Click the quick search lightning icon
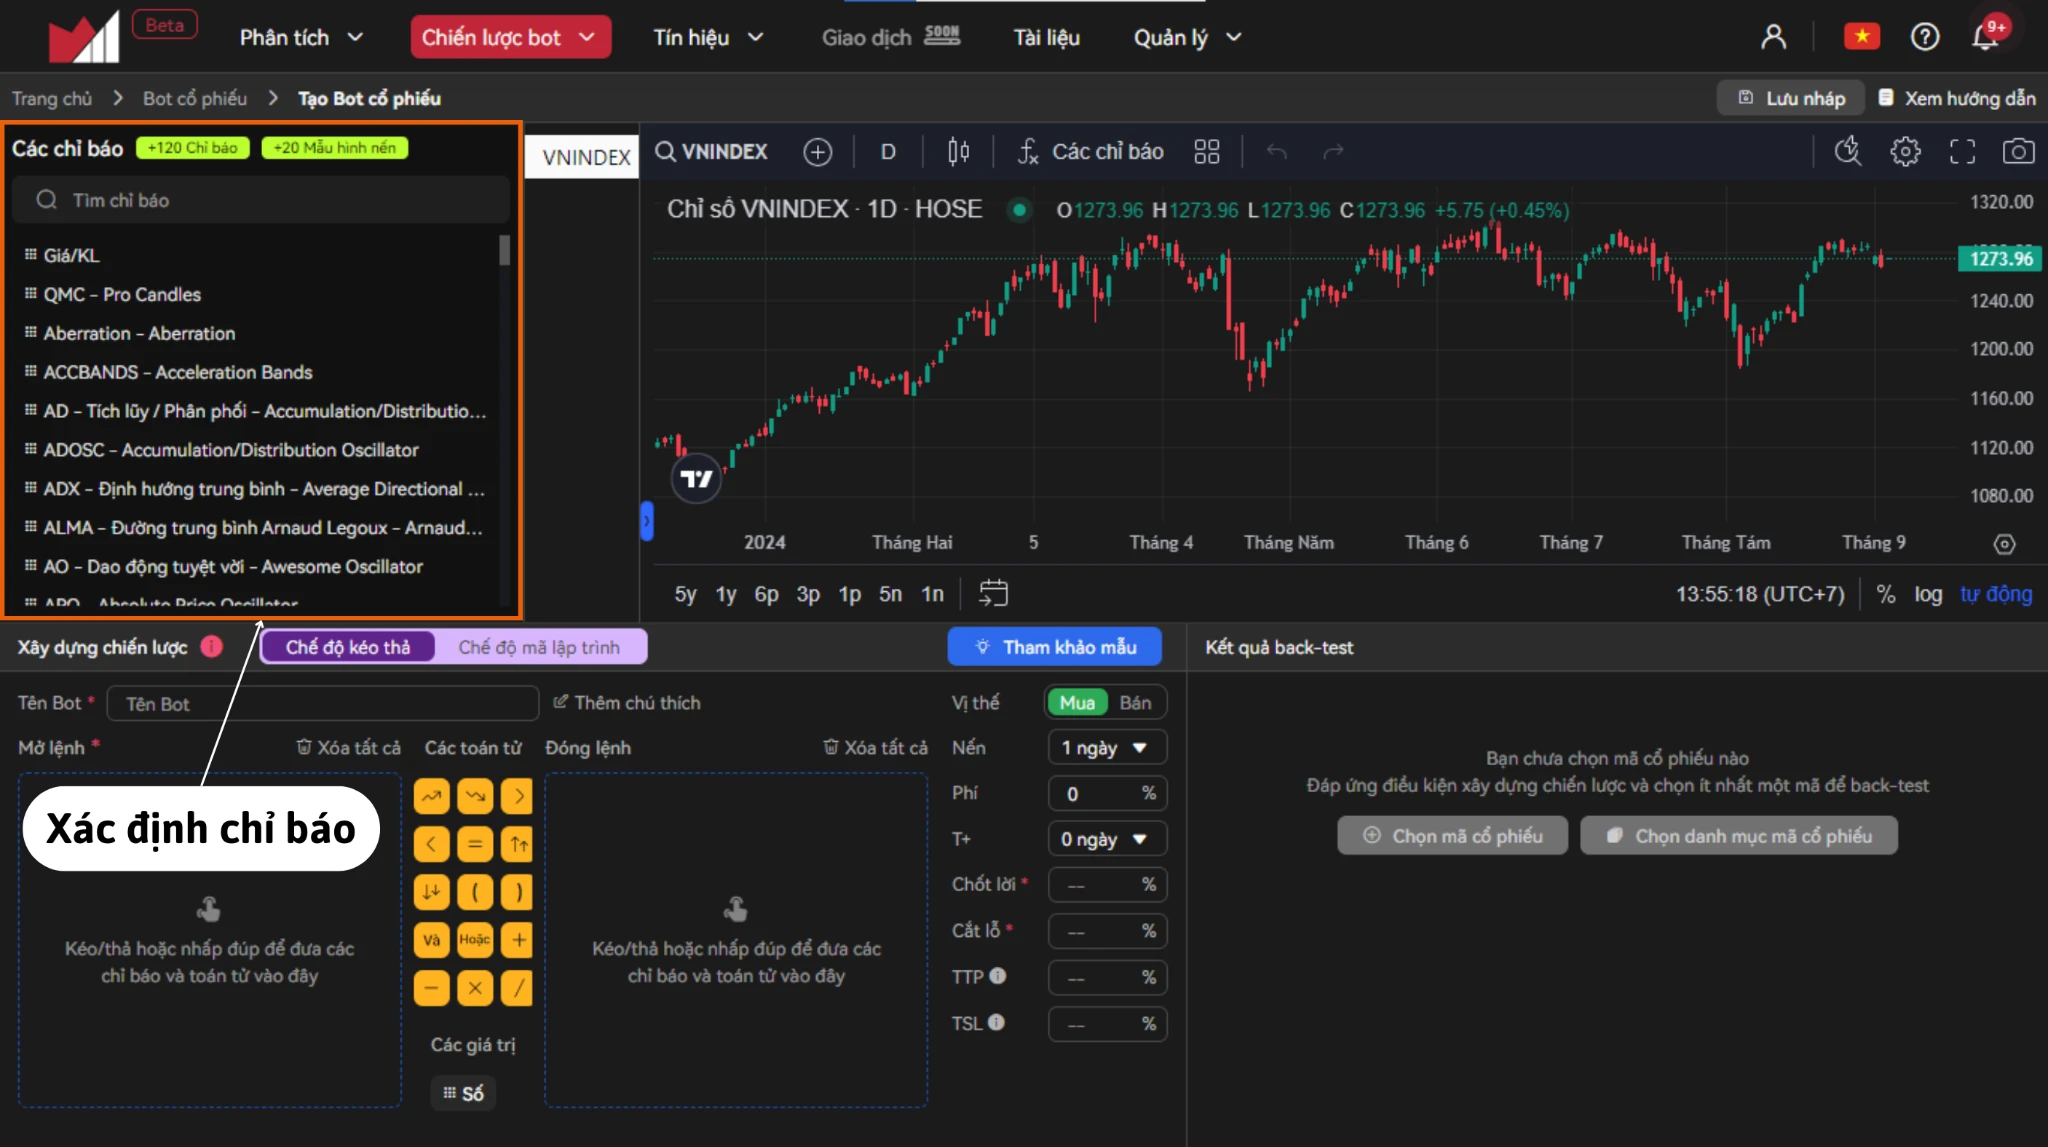This screenshot has width=2048, height=1147. pyautogui.click(x=1848, y=151)
